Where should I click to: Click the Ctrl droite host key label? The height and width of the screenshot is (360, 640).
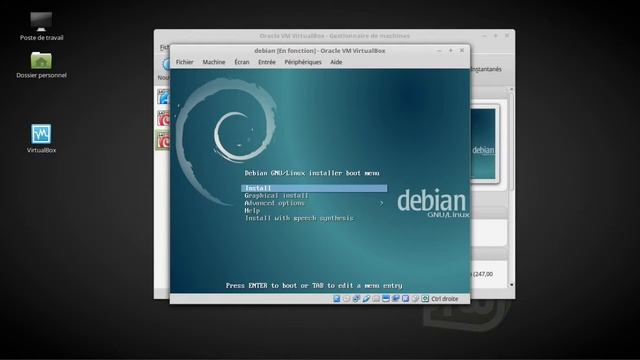[x=444, y=299]
